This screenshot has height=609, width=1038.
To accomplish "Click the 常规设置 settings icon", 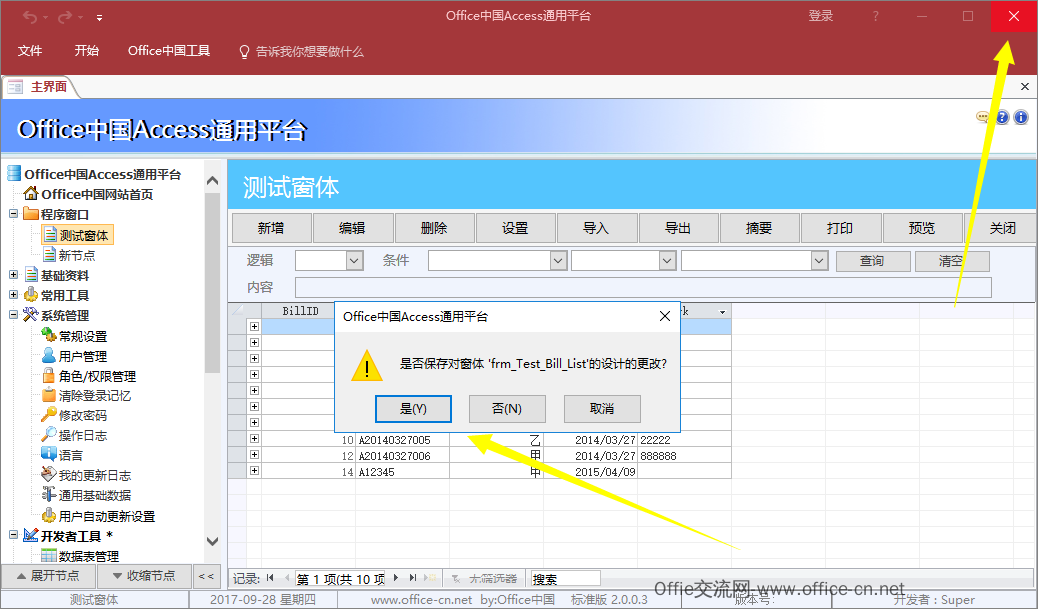I will pos(49,335).
